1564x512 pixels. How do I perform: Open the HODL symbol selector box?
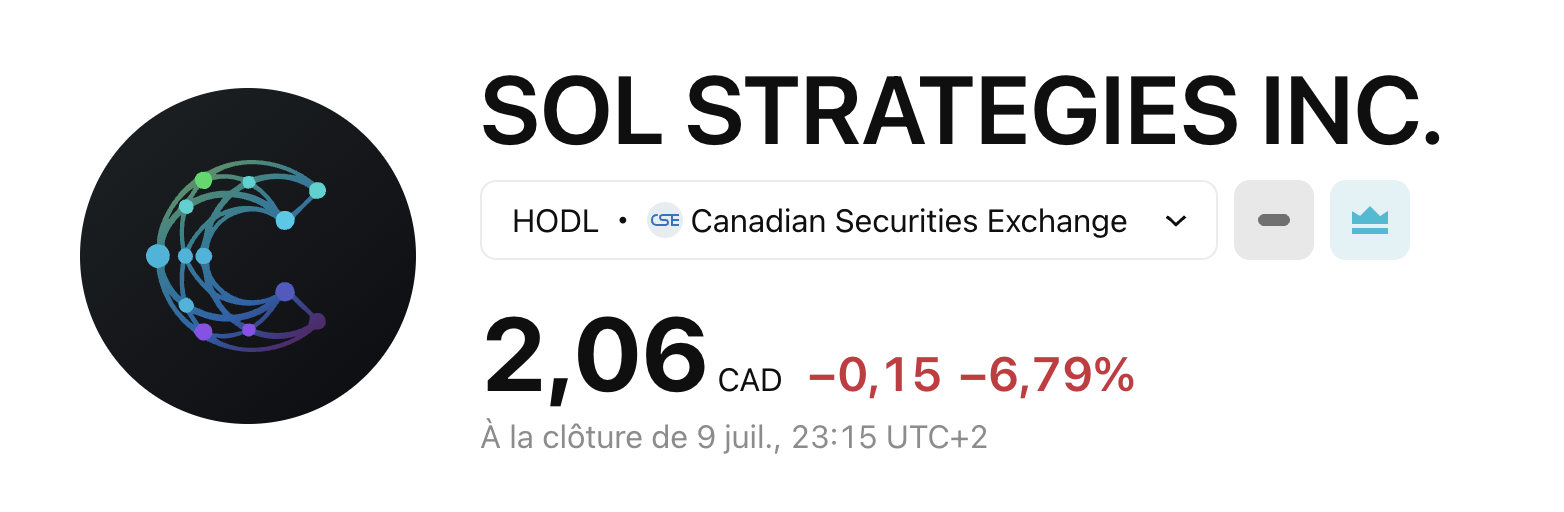pos(849,220)
